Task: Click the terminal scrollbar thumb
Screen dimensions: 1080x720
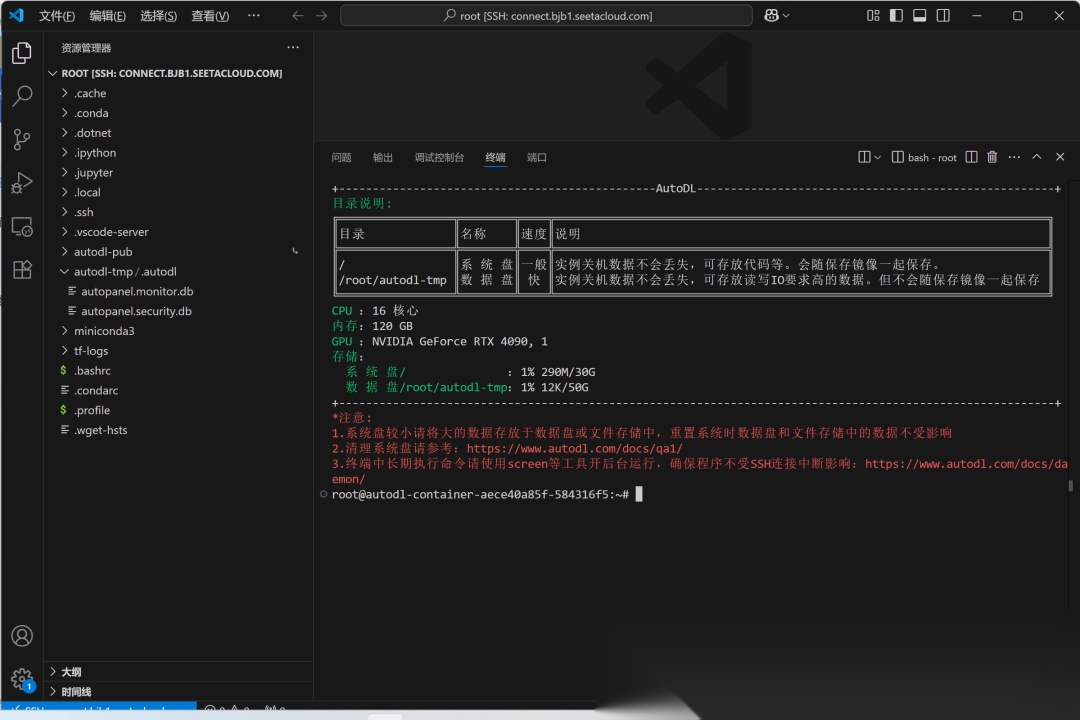Action: coord(1070,486)
